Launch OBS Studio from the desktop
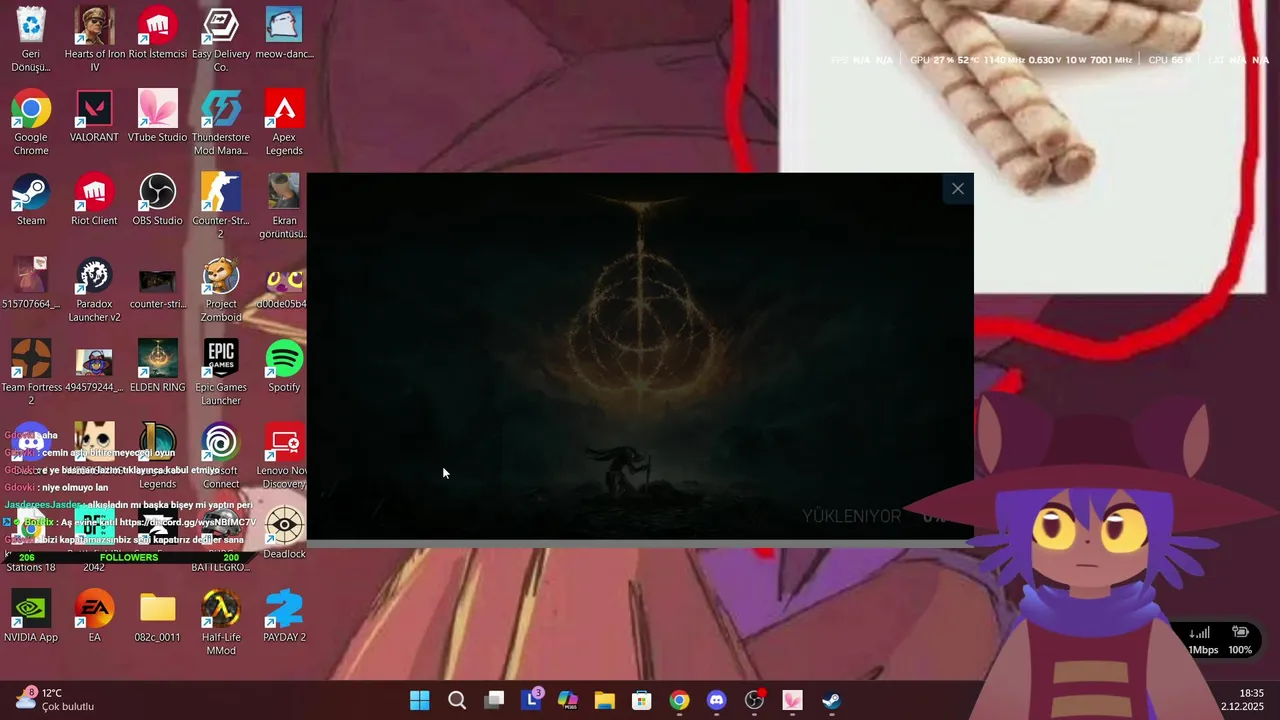 157,200
